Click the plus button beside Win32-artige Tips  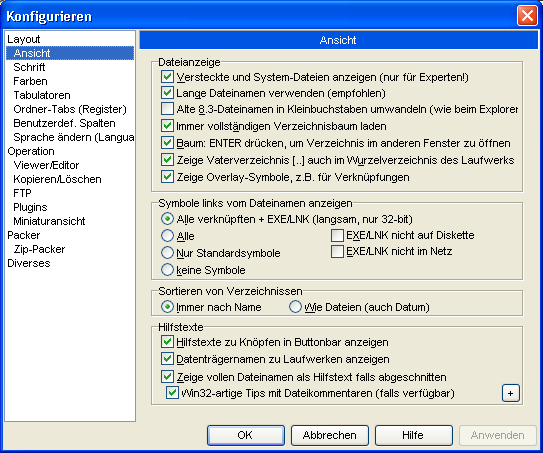click(511, 393)
